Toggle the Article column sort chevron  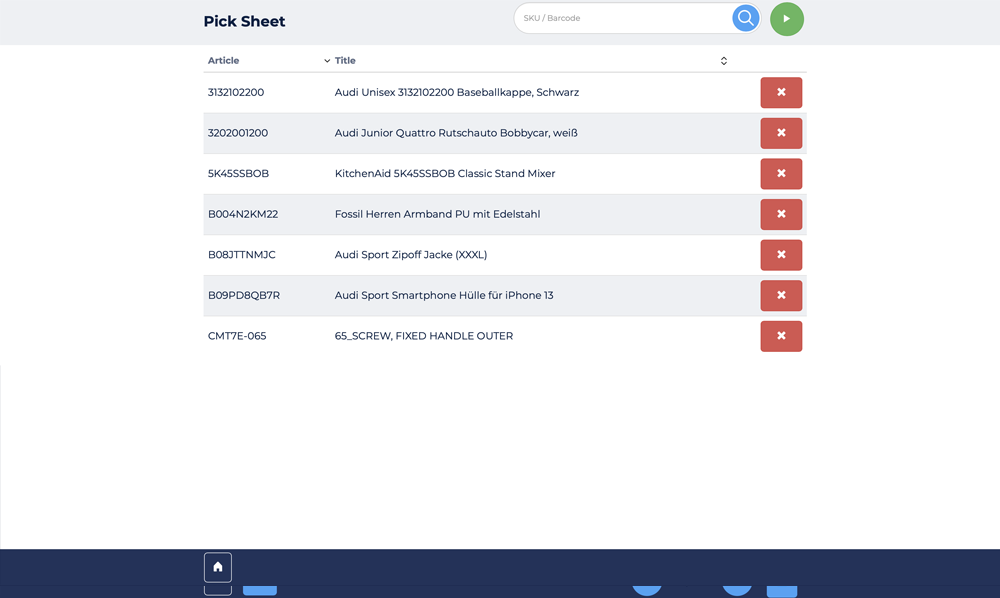click(327, 61)
